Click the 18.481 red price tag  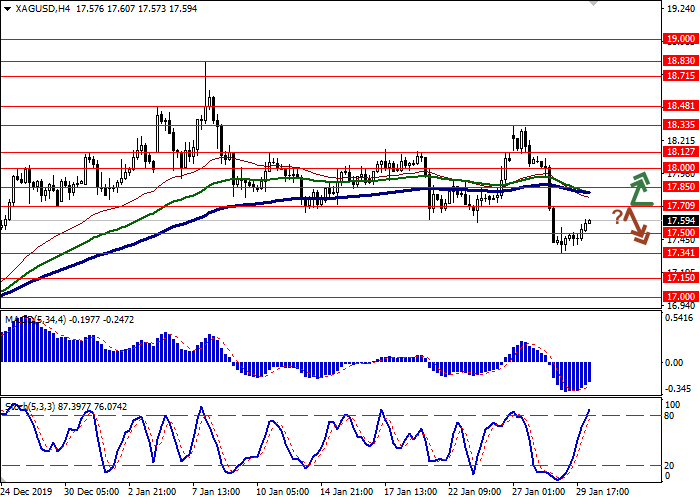pos(679,105)
